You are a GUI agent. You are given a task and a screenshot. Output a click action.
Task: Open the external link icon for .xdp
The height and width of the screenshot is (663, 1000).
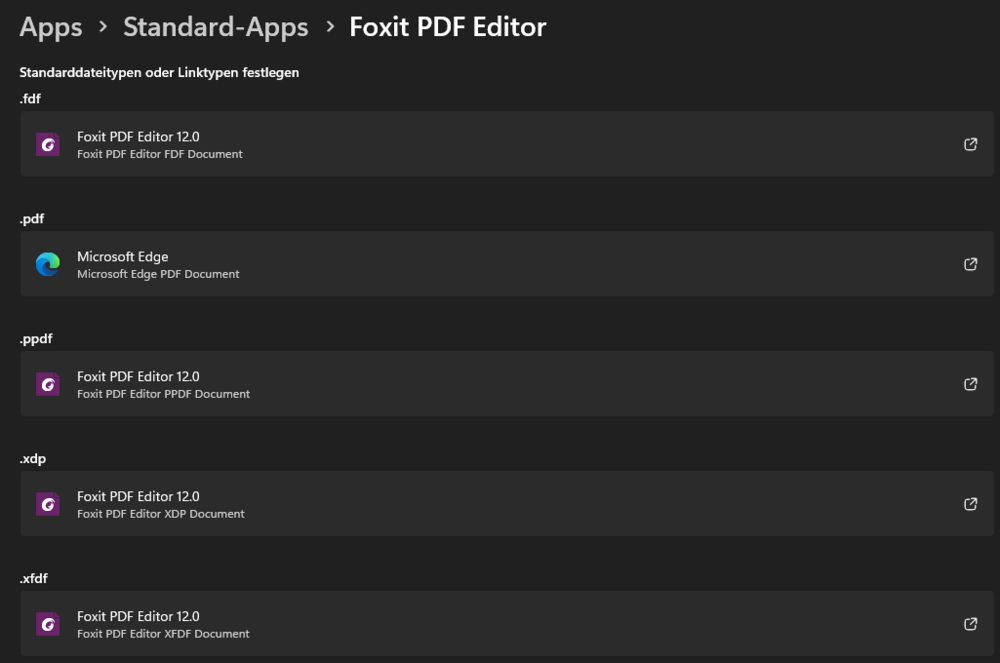pyautogui.click(x=970, y=504)
